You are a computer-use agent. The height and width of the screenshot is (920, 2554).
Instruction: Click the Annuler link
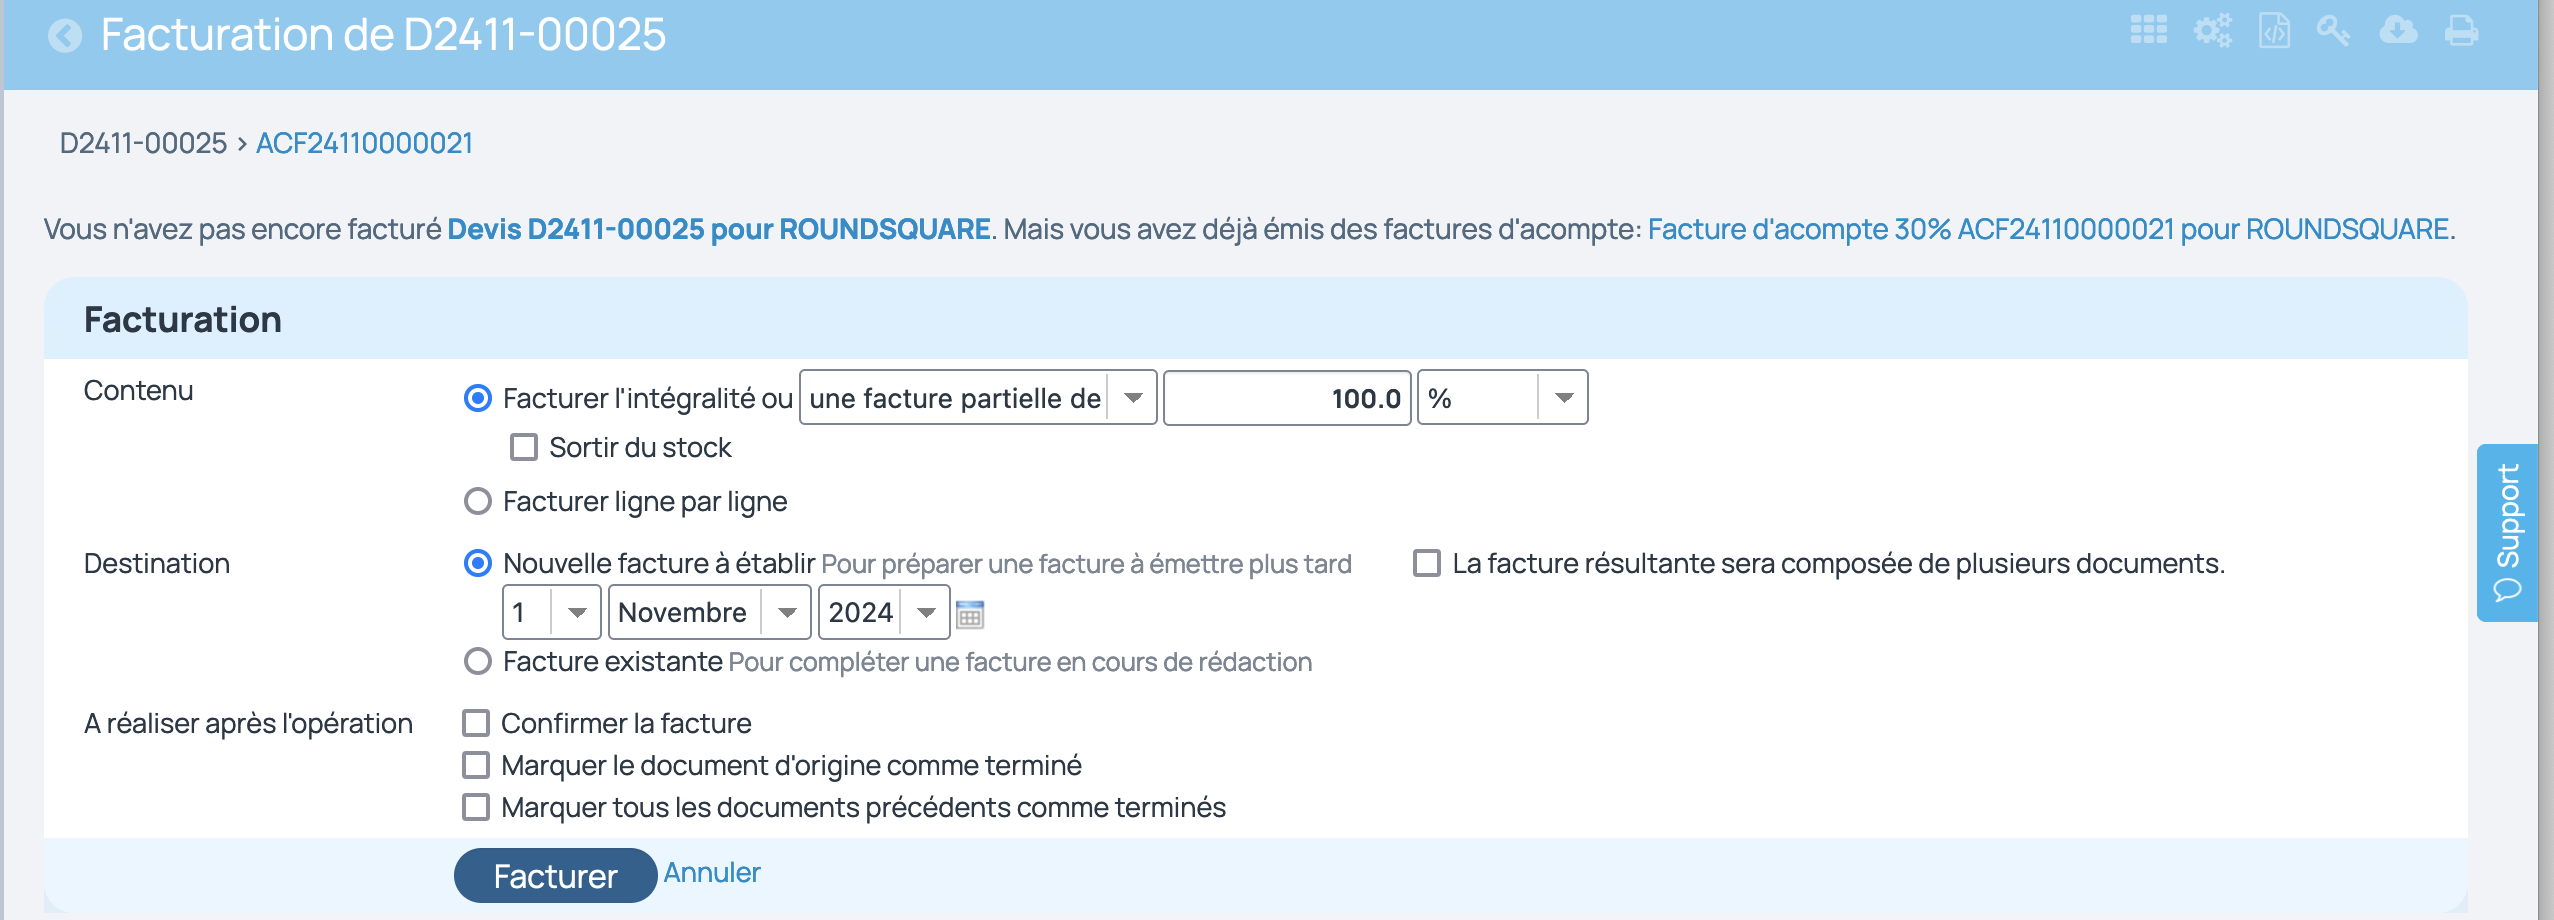[x=712, y=871]
